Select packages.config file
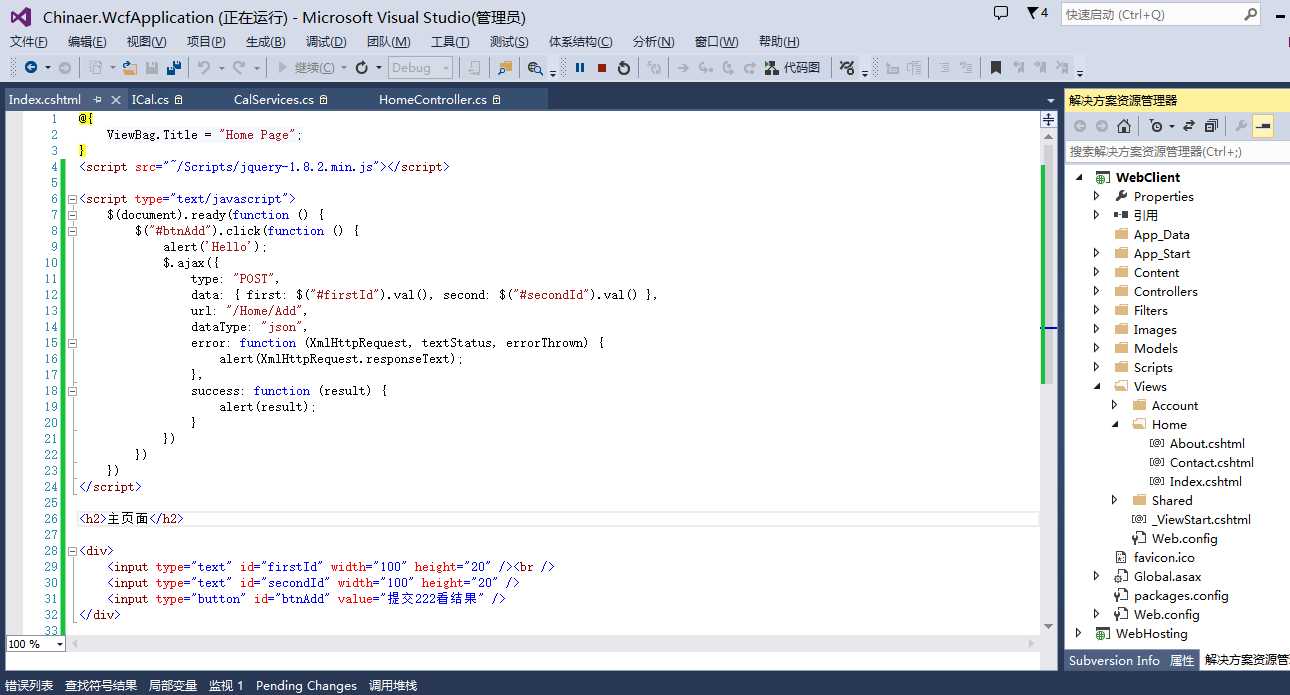This screenshot has width=1290, height=695. point(1181,595)
